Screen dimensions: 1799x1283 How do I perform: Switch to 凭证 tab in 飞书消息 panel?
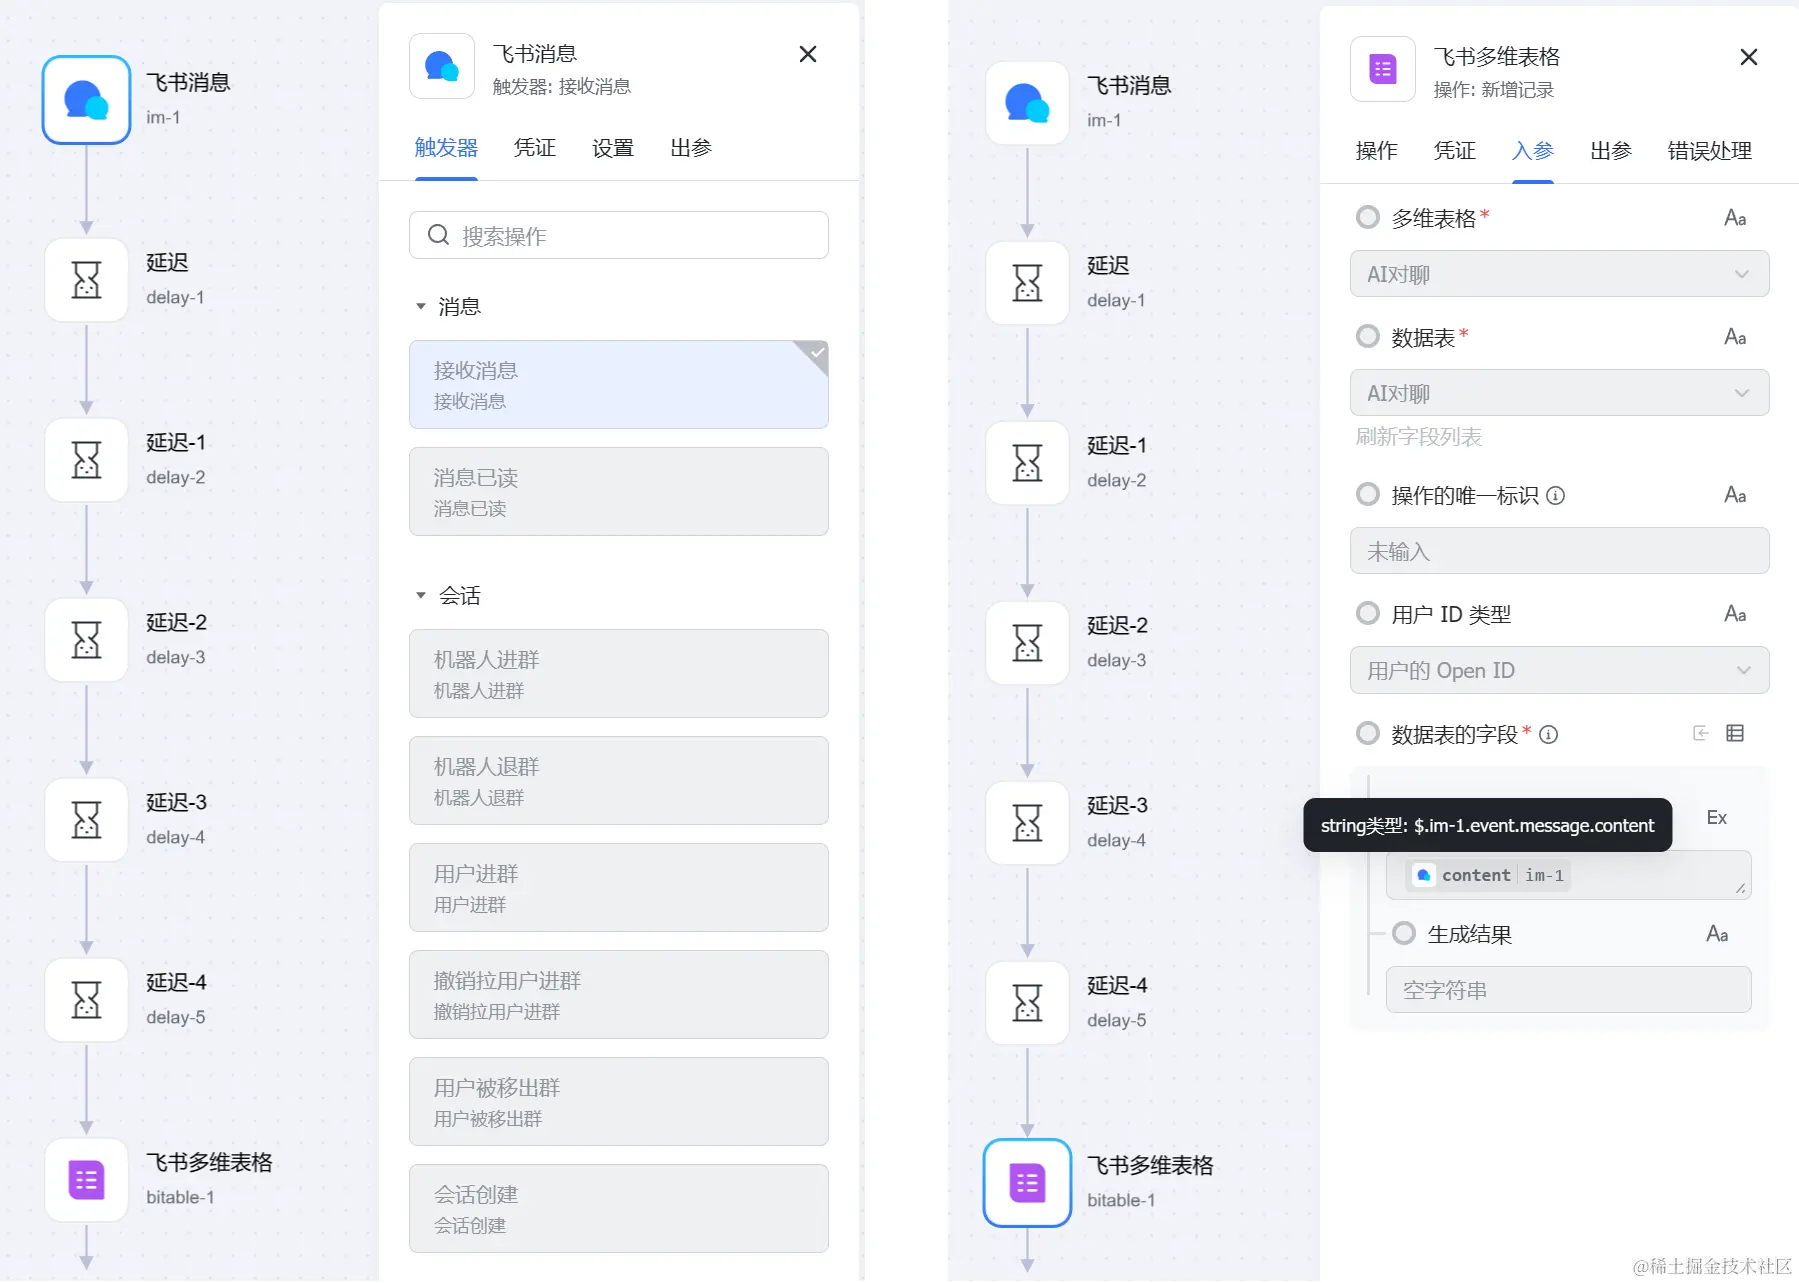pyautogui.click(x=535, y=148)
